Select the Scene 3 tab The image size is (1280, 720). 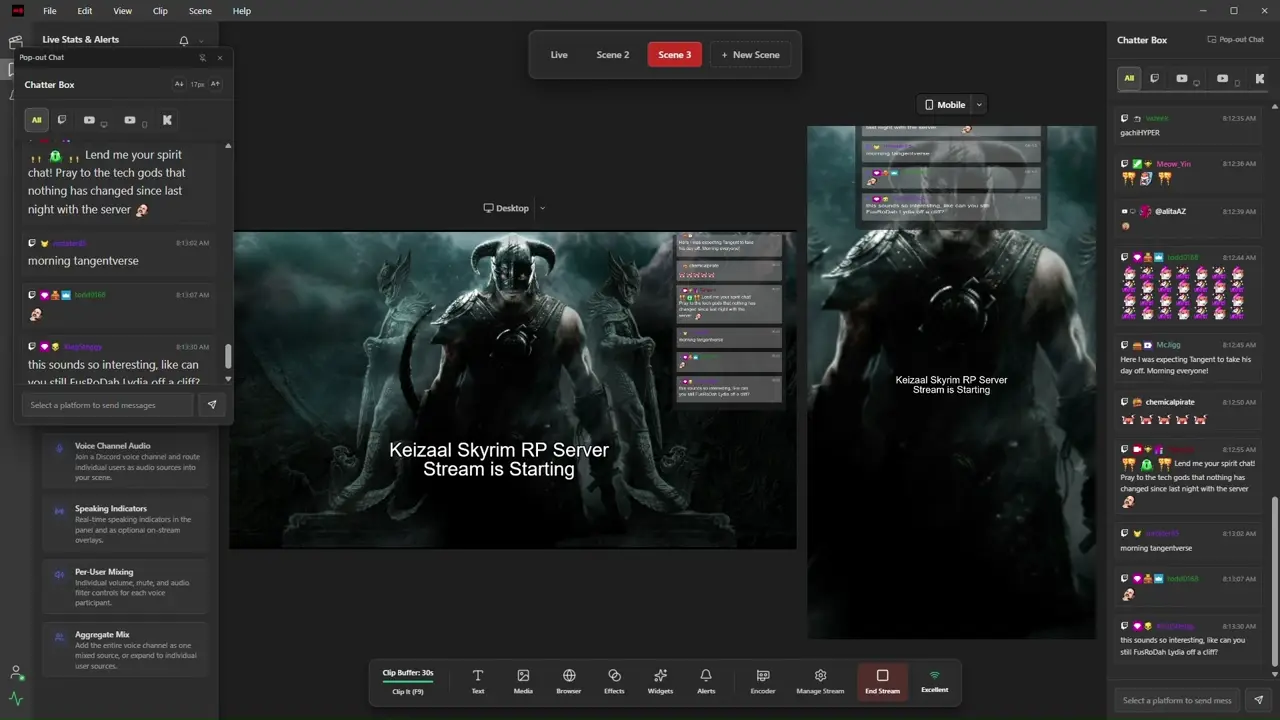click(x=675, y=55)
